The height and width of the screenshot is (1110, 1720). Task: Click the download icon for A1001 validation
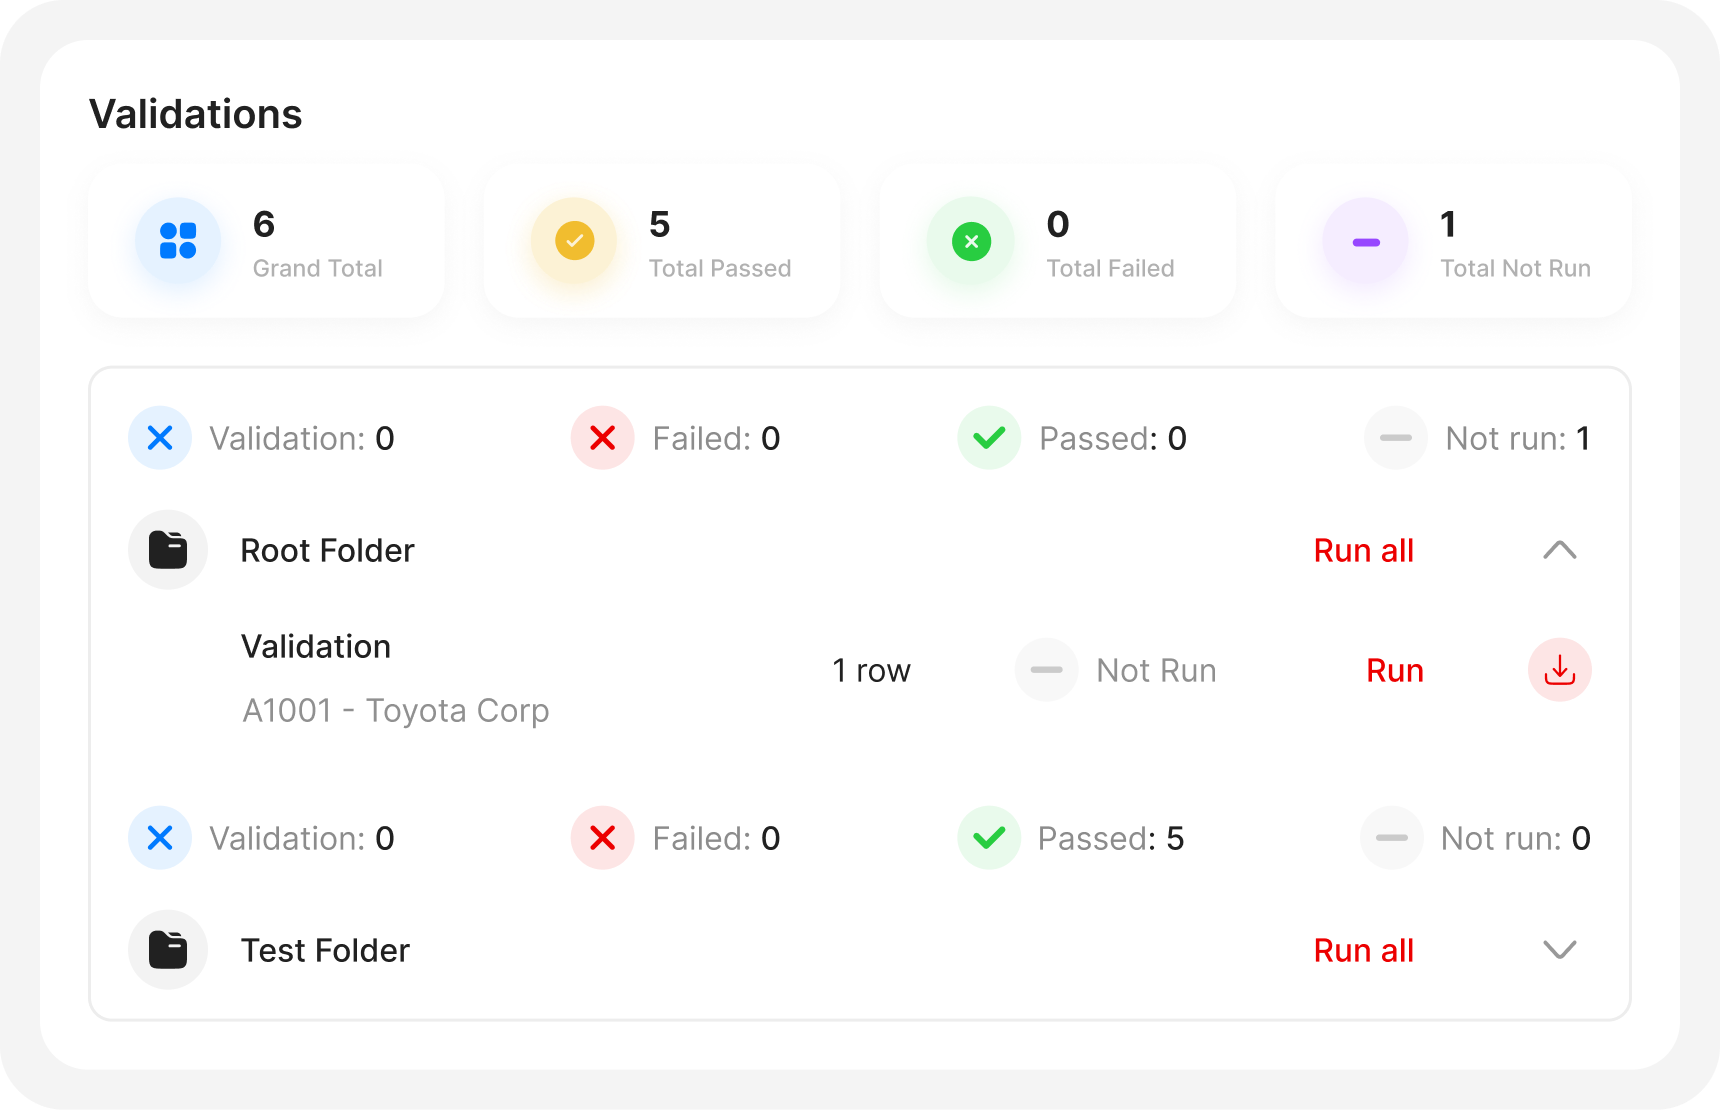(x=1558, y=670)
